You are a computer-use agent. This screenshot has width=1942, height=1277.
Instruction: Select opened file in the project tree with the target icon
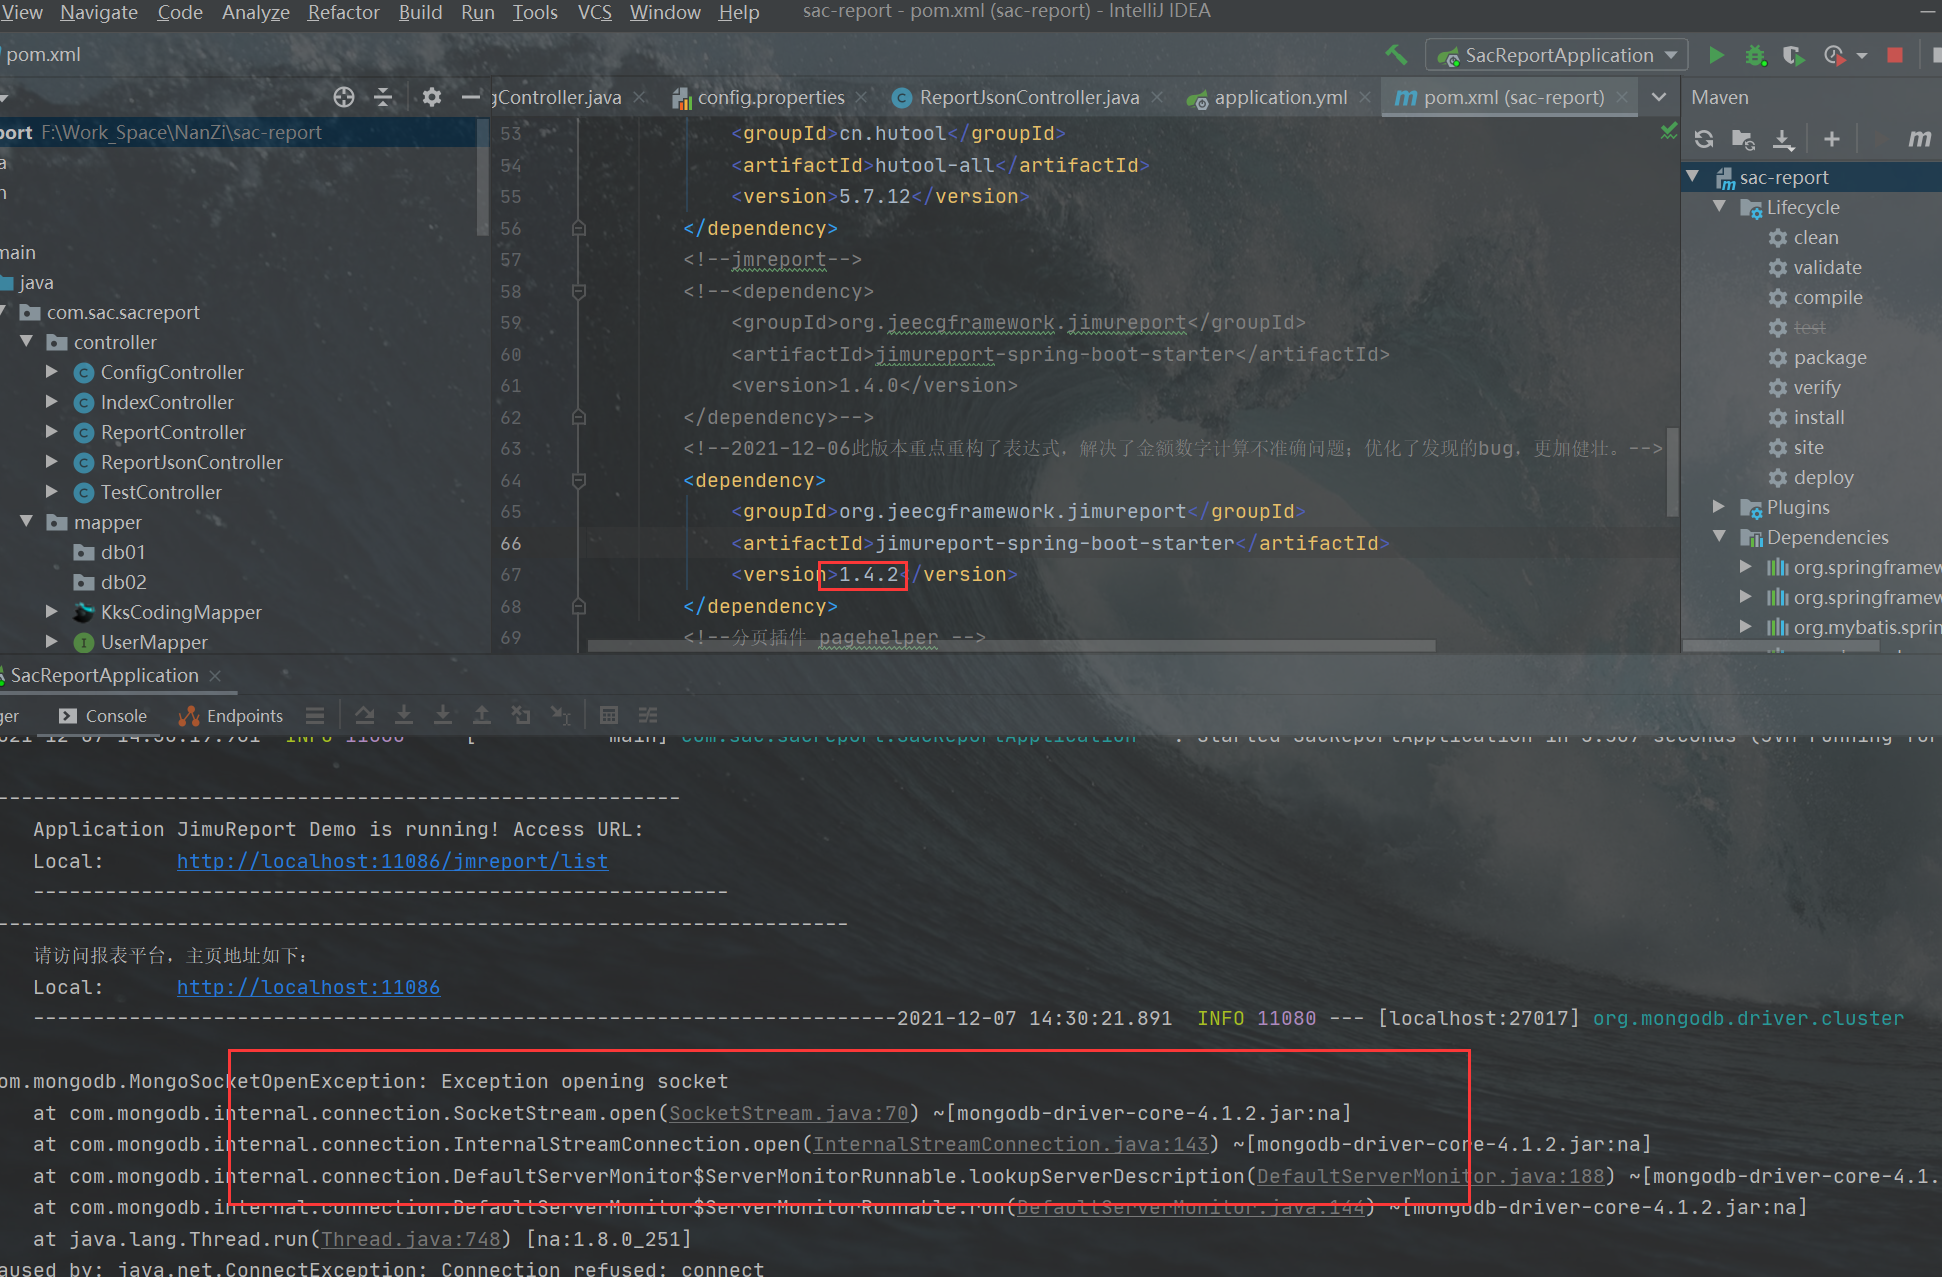(344, 97)
